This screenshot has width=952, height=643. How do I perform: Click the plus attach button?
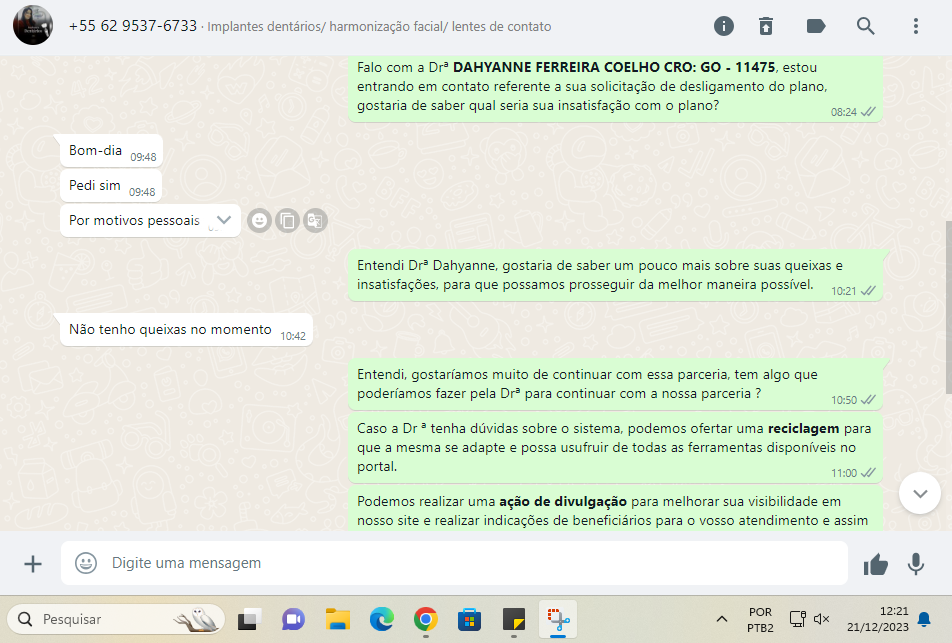pos(33,564)
